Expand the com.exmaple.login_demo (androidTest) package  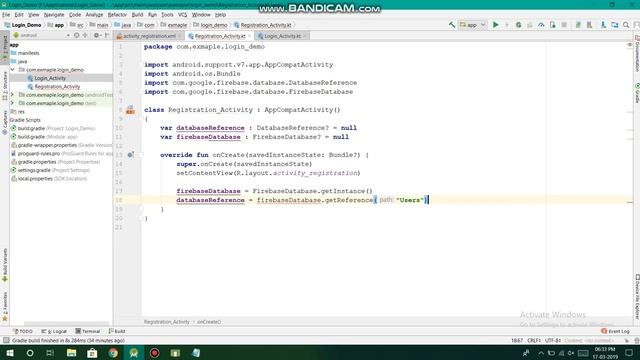[x=12, y=95]
